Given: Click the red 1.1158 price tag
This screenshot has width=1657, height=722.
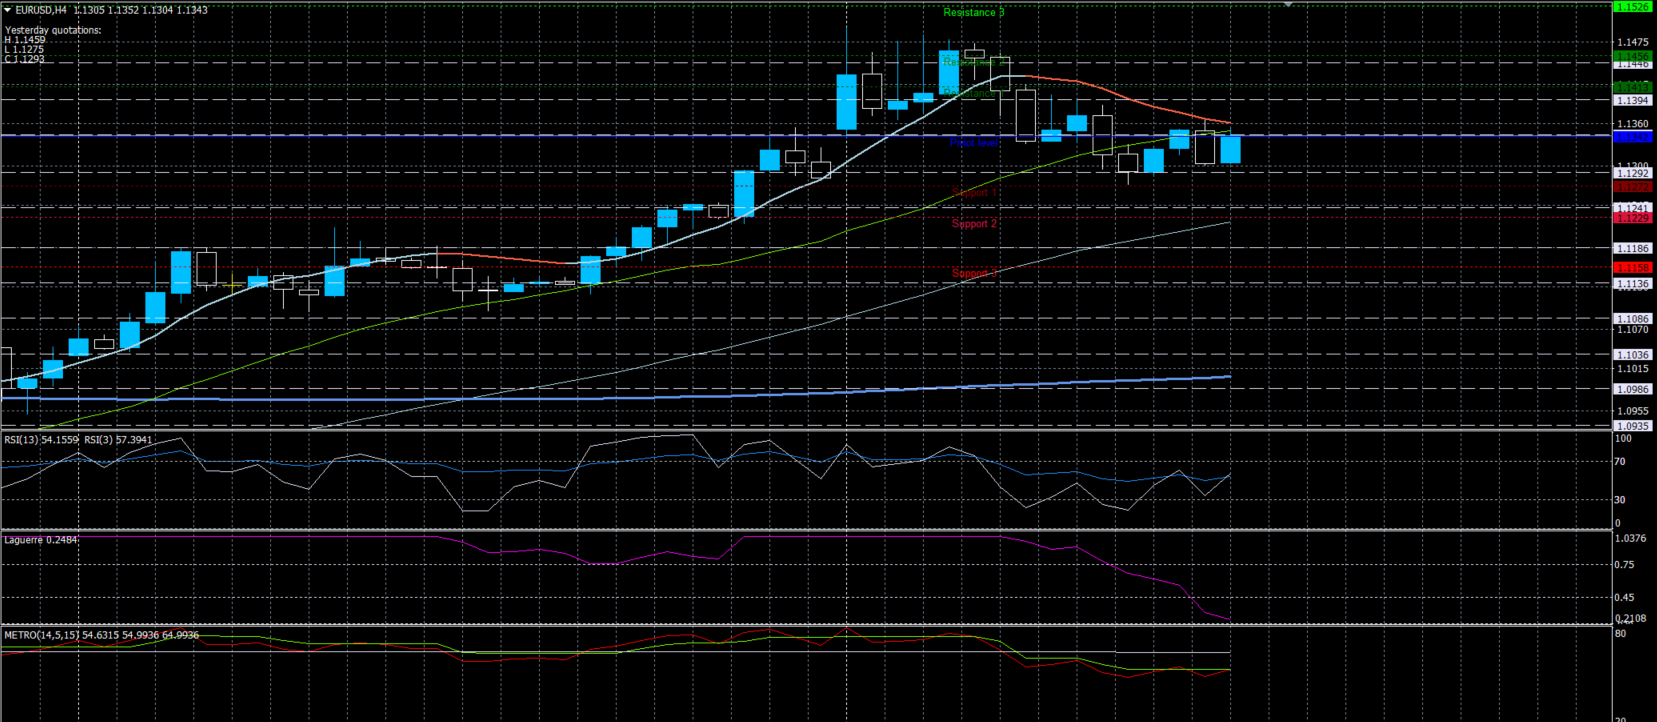Looking at the screenshot, I should pos(1632,268).
